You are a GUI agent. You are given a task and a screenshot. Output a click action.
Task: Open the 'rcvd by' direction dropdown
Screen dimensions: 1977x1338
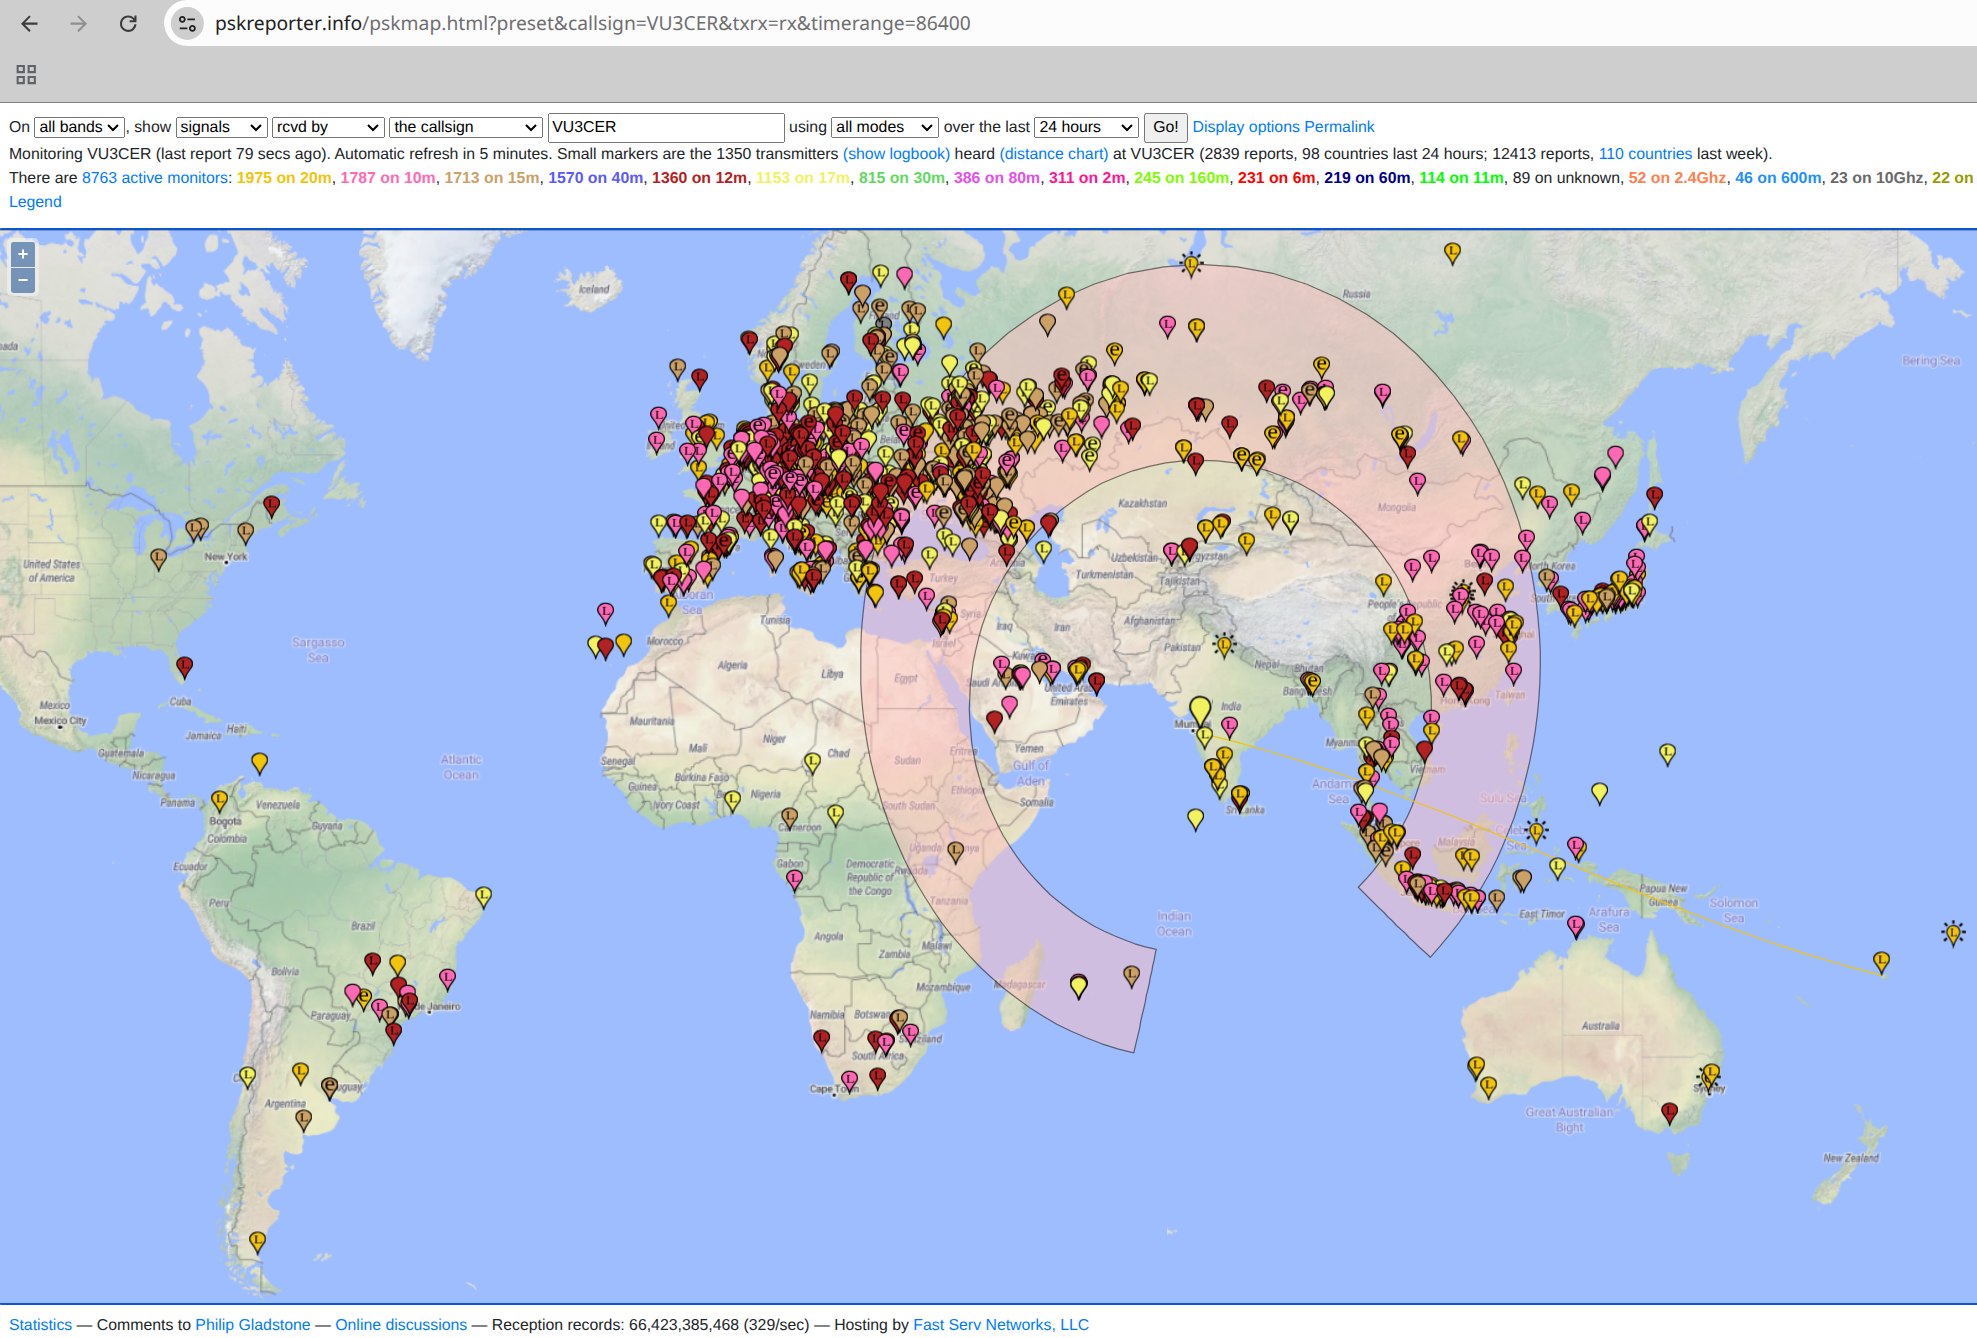tap(327, 127)
